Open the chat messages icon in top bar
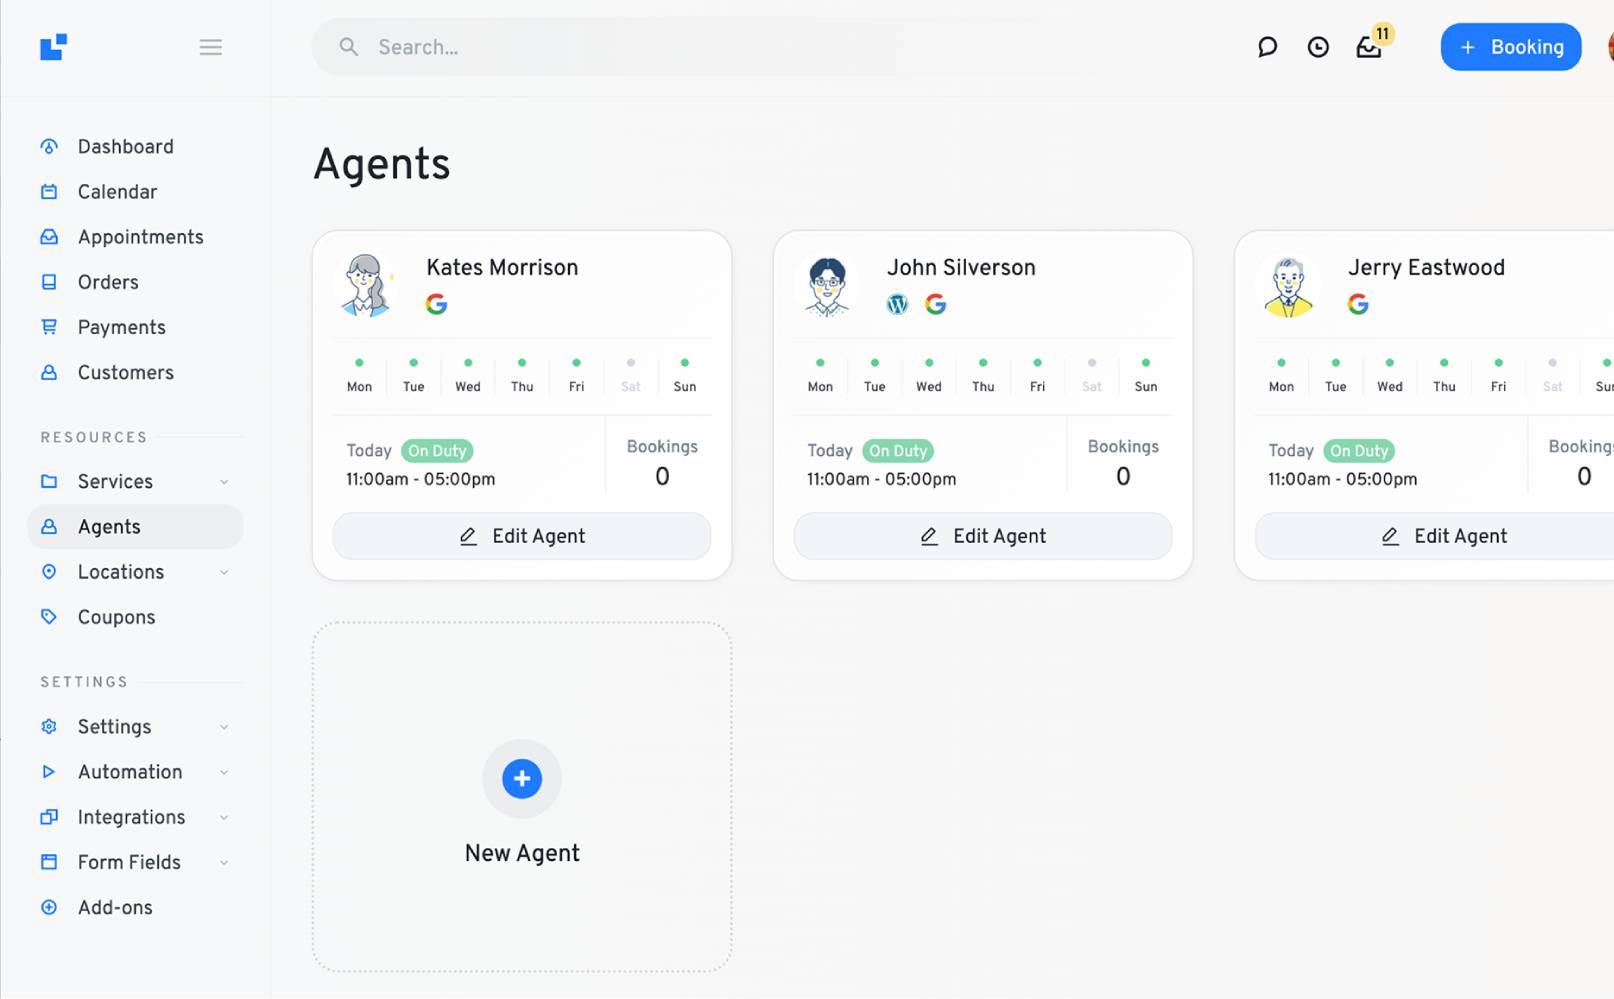1614x999 pixels. pos(1267,47)
